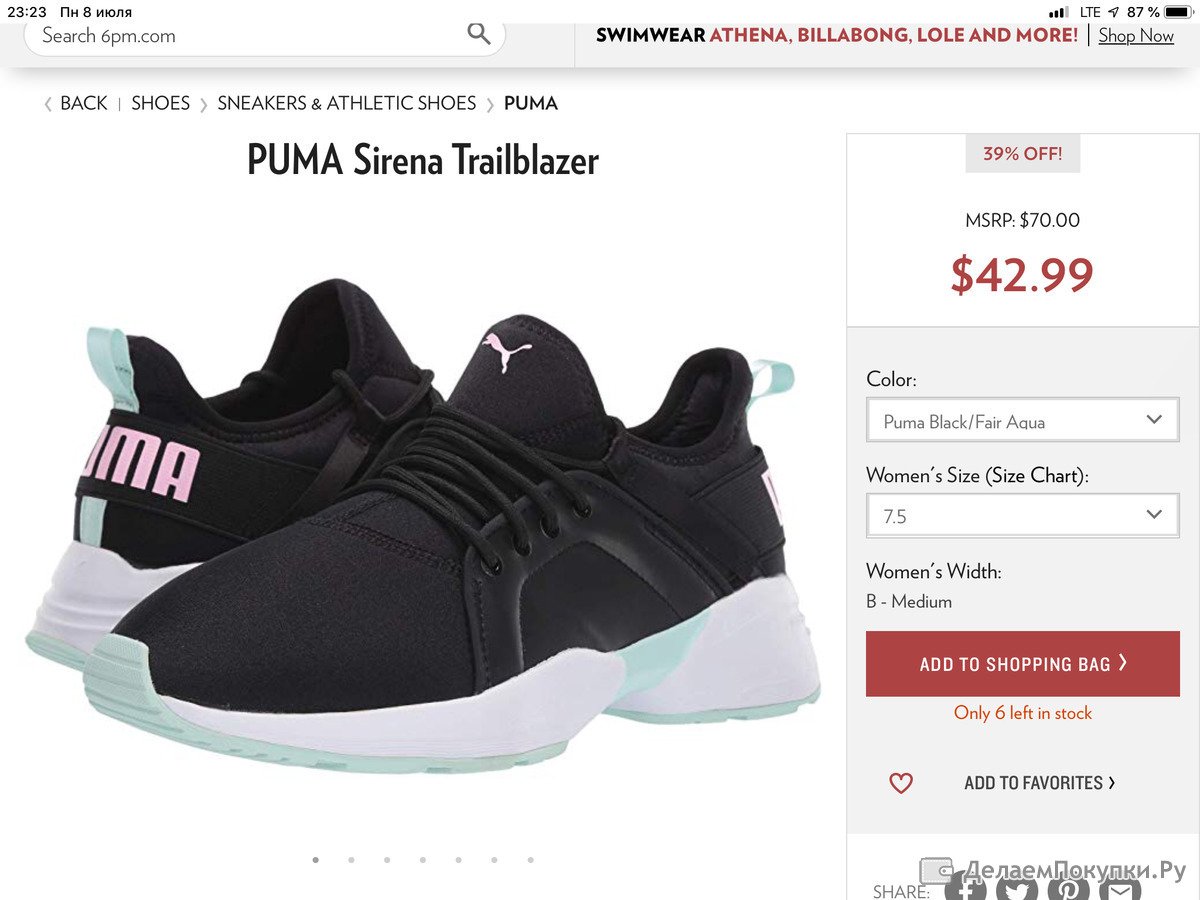
Task: Click the search magnifier icon
Action: click(x=479, y=34)
